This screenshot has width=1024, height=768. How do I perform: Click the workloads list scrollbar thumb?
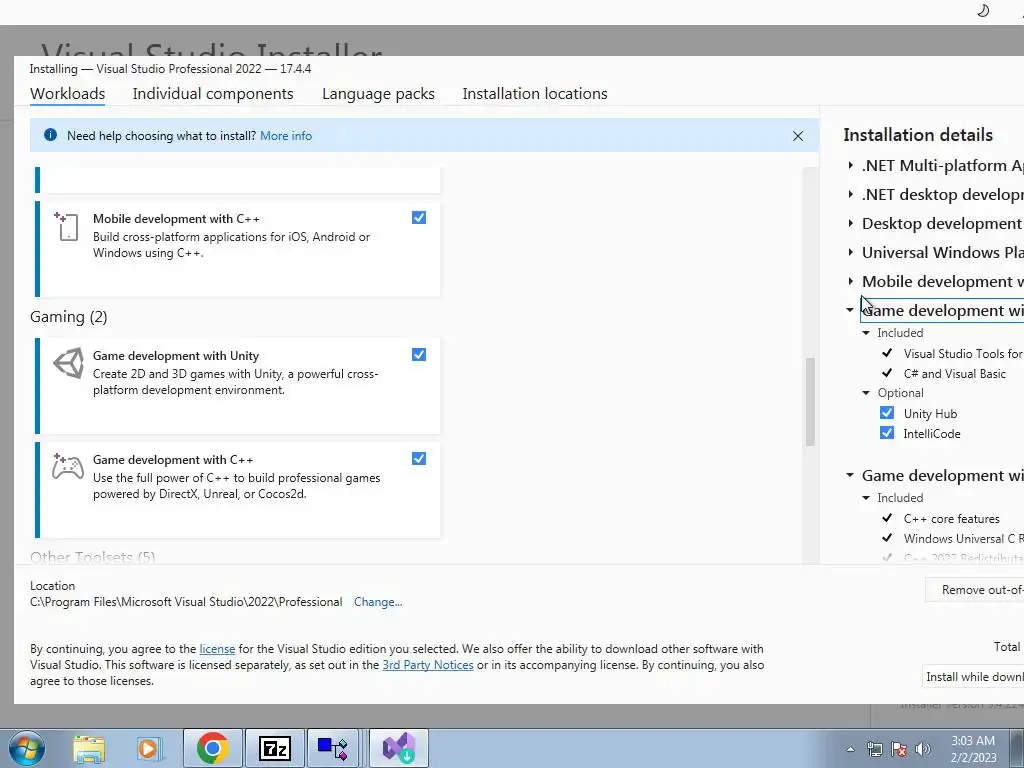810,402
